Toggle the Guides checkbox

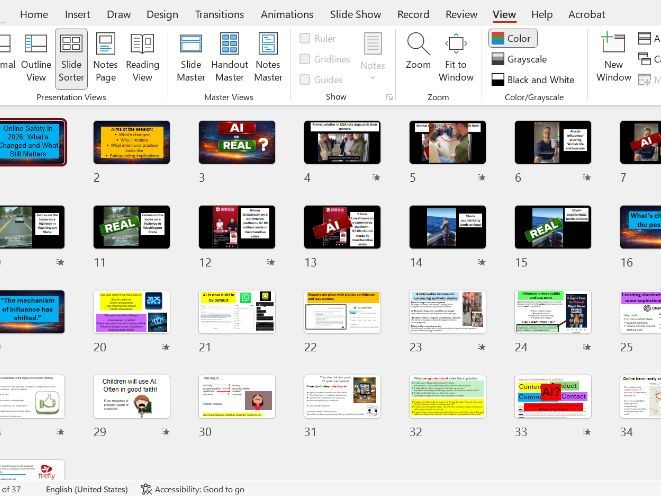click(305, 80)
